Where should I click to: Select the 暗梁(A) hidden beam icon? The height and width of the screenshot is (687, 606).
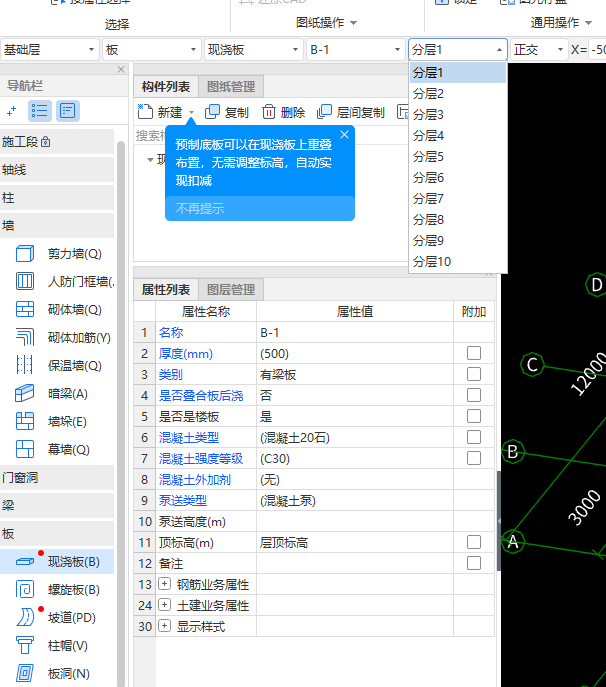25,393
